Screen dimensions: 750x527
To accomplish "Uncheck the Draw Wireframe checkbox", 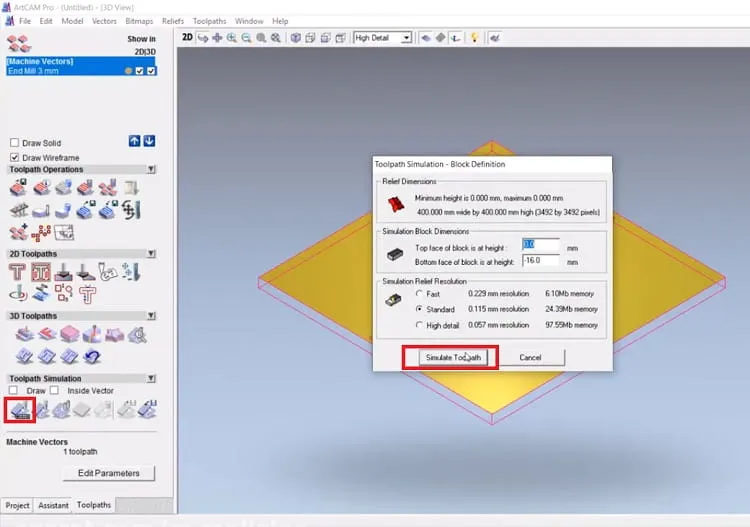I will tap(14, 157).
